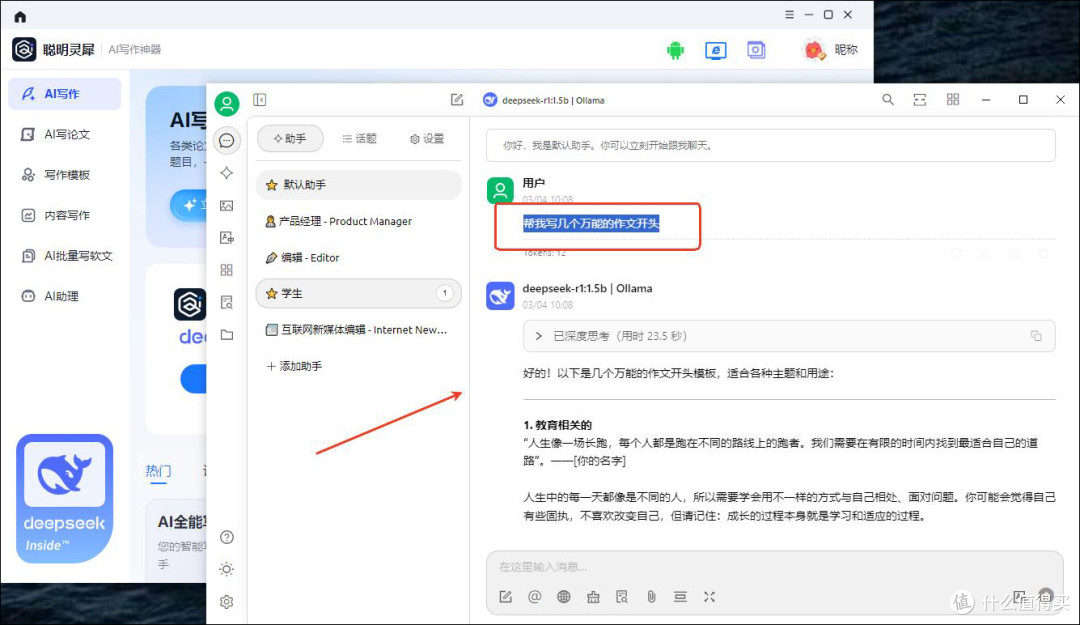The width and height of the screenshot is (1080, 625).
Task: Toggle the light/dark theme sun icon
Action: pyautogui.click(x=227, y=569)
